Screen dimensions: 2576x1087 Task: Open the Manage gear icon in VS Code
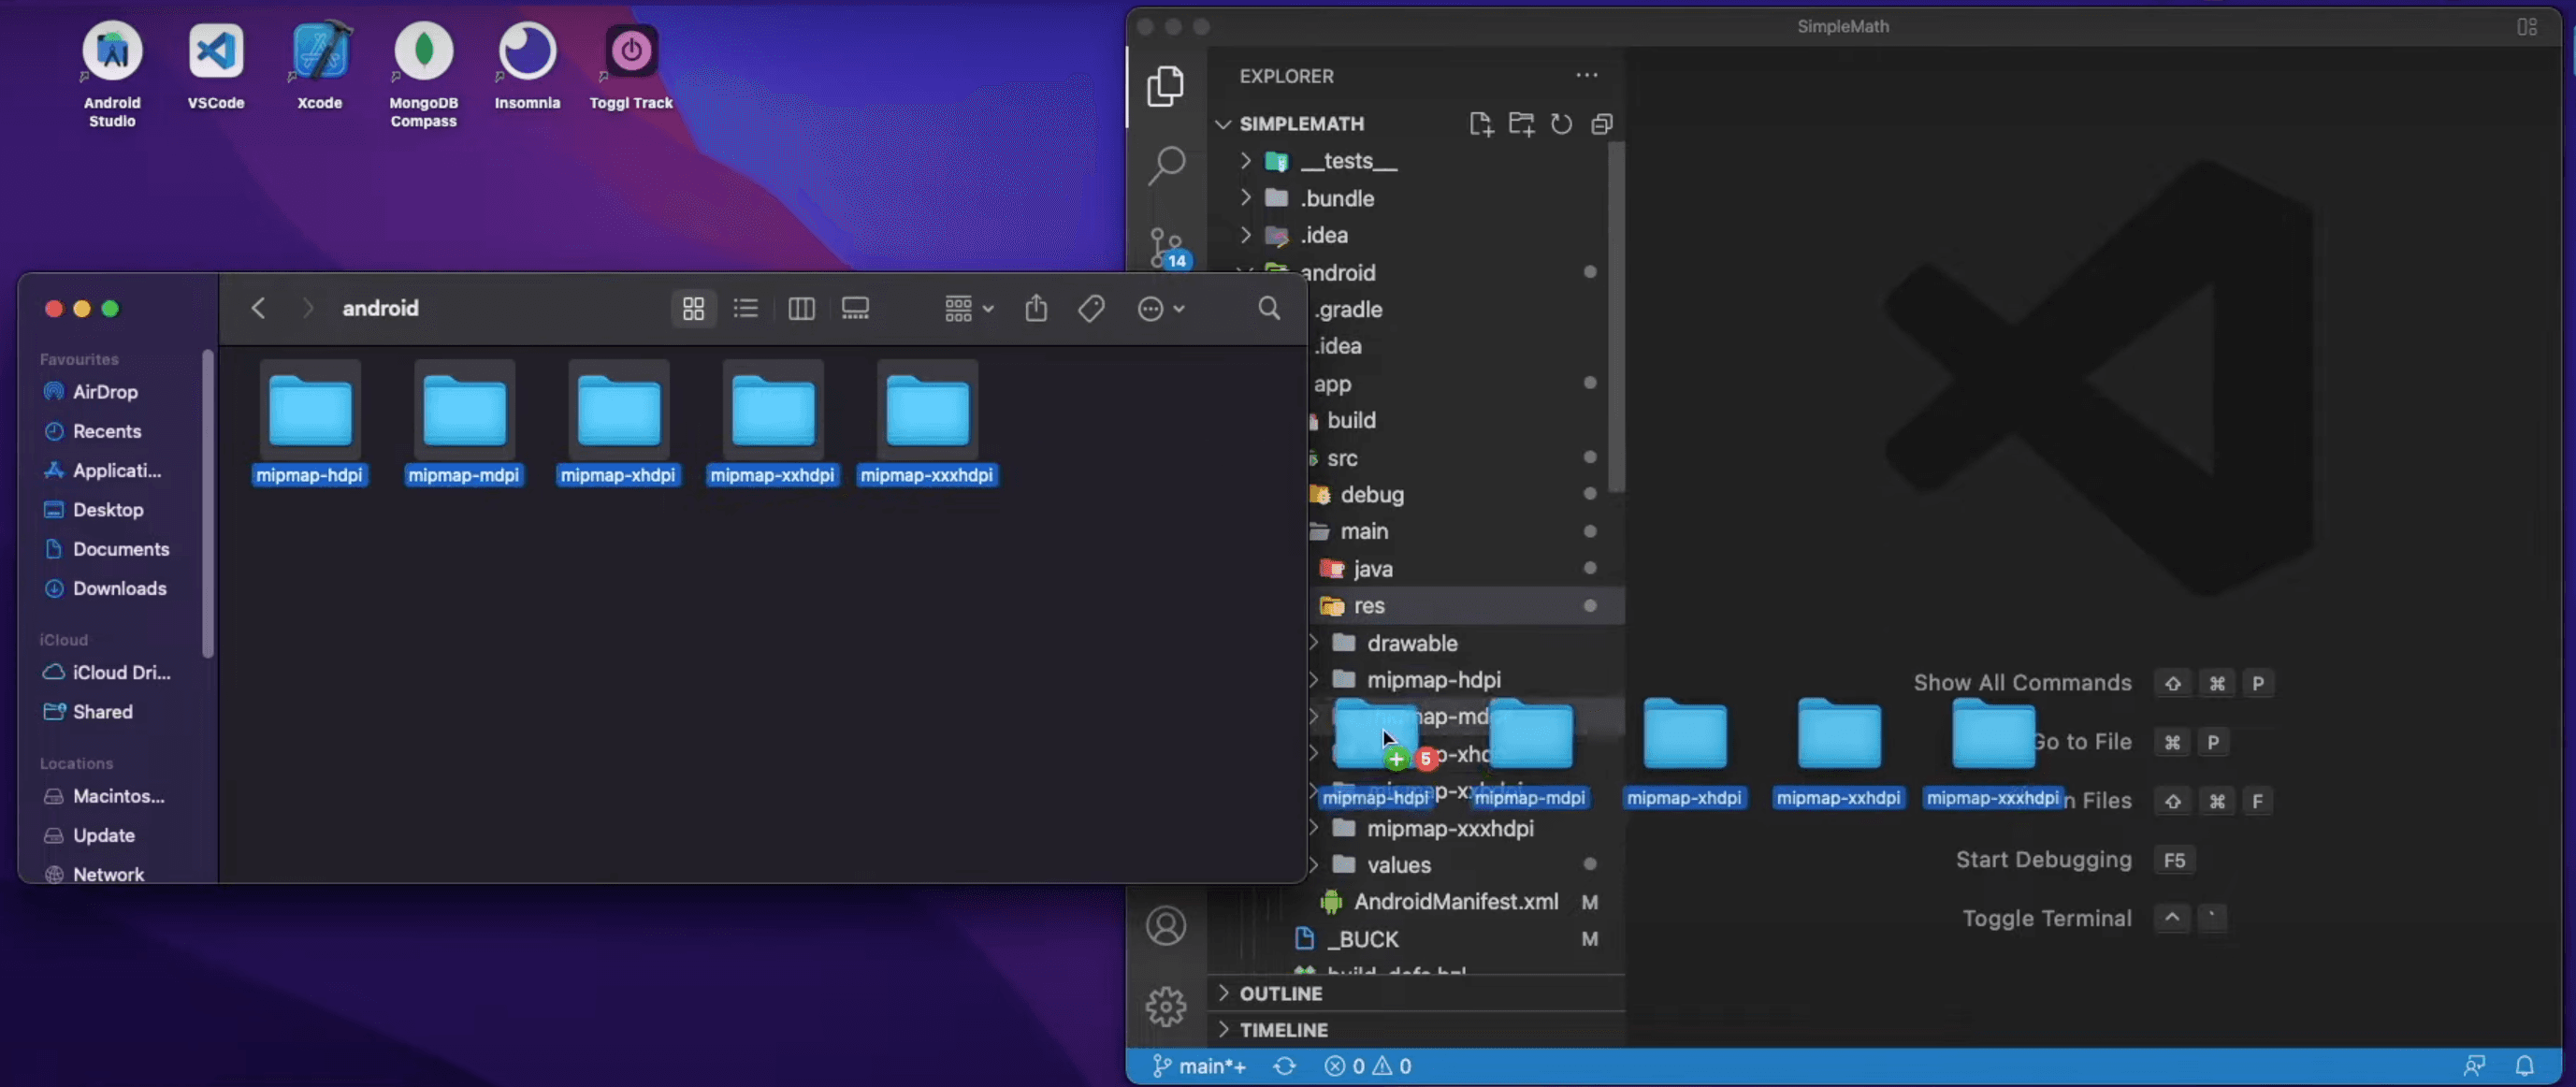pos(1166,1006)
